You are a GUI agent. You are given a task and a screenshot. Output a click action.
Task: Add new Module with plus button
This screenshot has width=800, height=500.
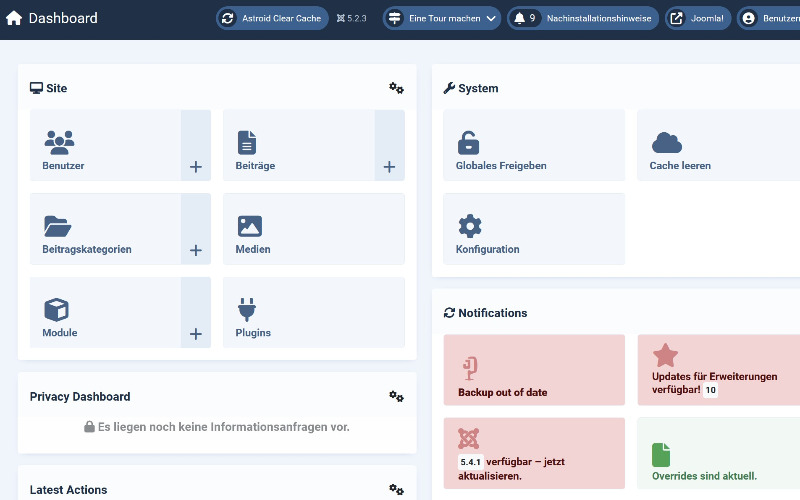click(196, 334)
